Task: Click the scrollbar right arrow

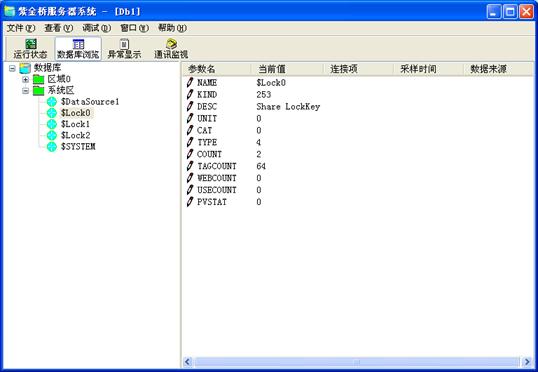Action: [527, 362]
